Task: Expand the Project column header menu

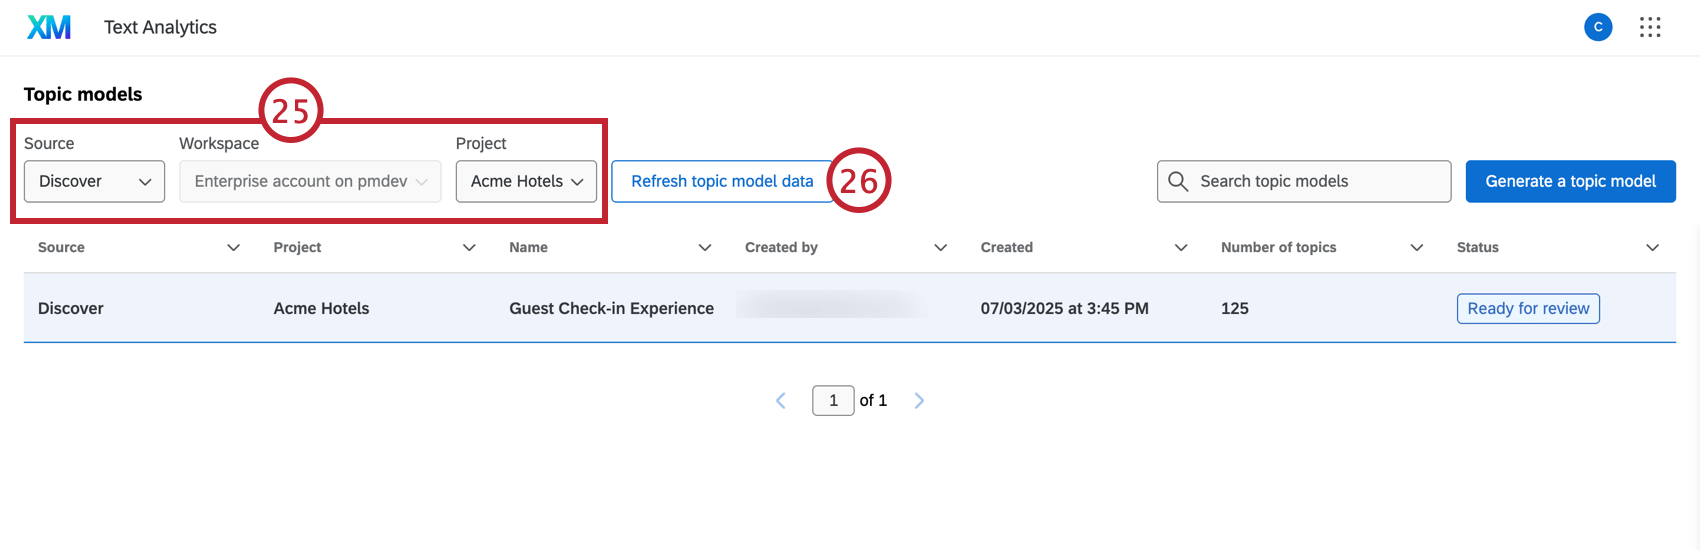Action: click(x=469, y=248)
